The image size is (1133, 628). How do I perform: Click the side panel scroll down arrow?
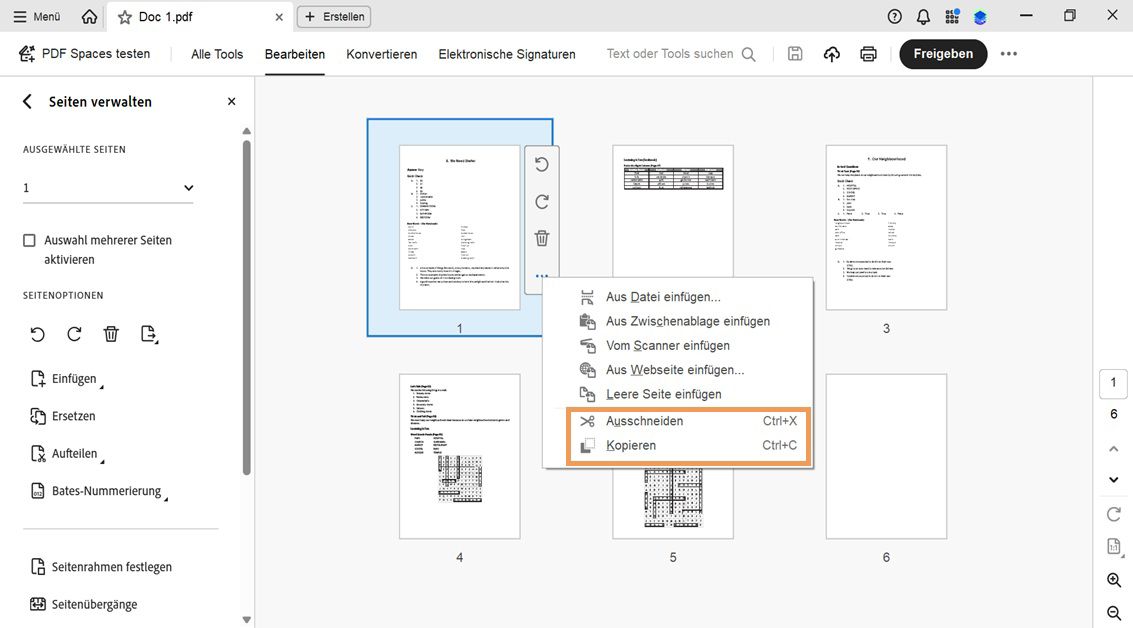(246, 619)
